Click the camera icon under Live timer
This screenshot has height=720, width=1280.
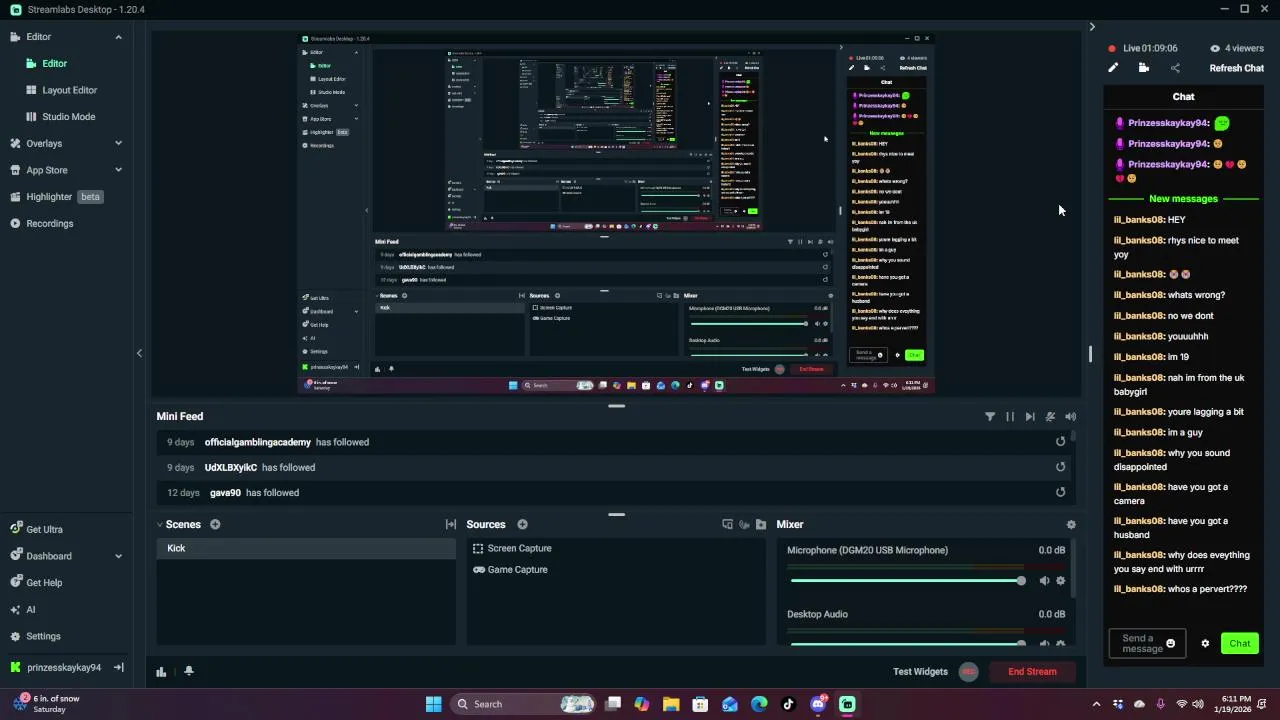1144,68
